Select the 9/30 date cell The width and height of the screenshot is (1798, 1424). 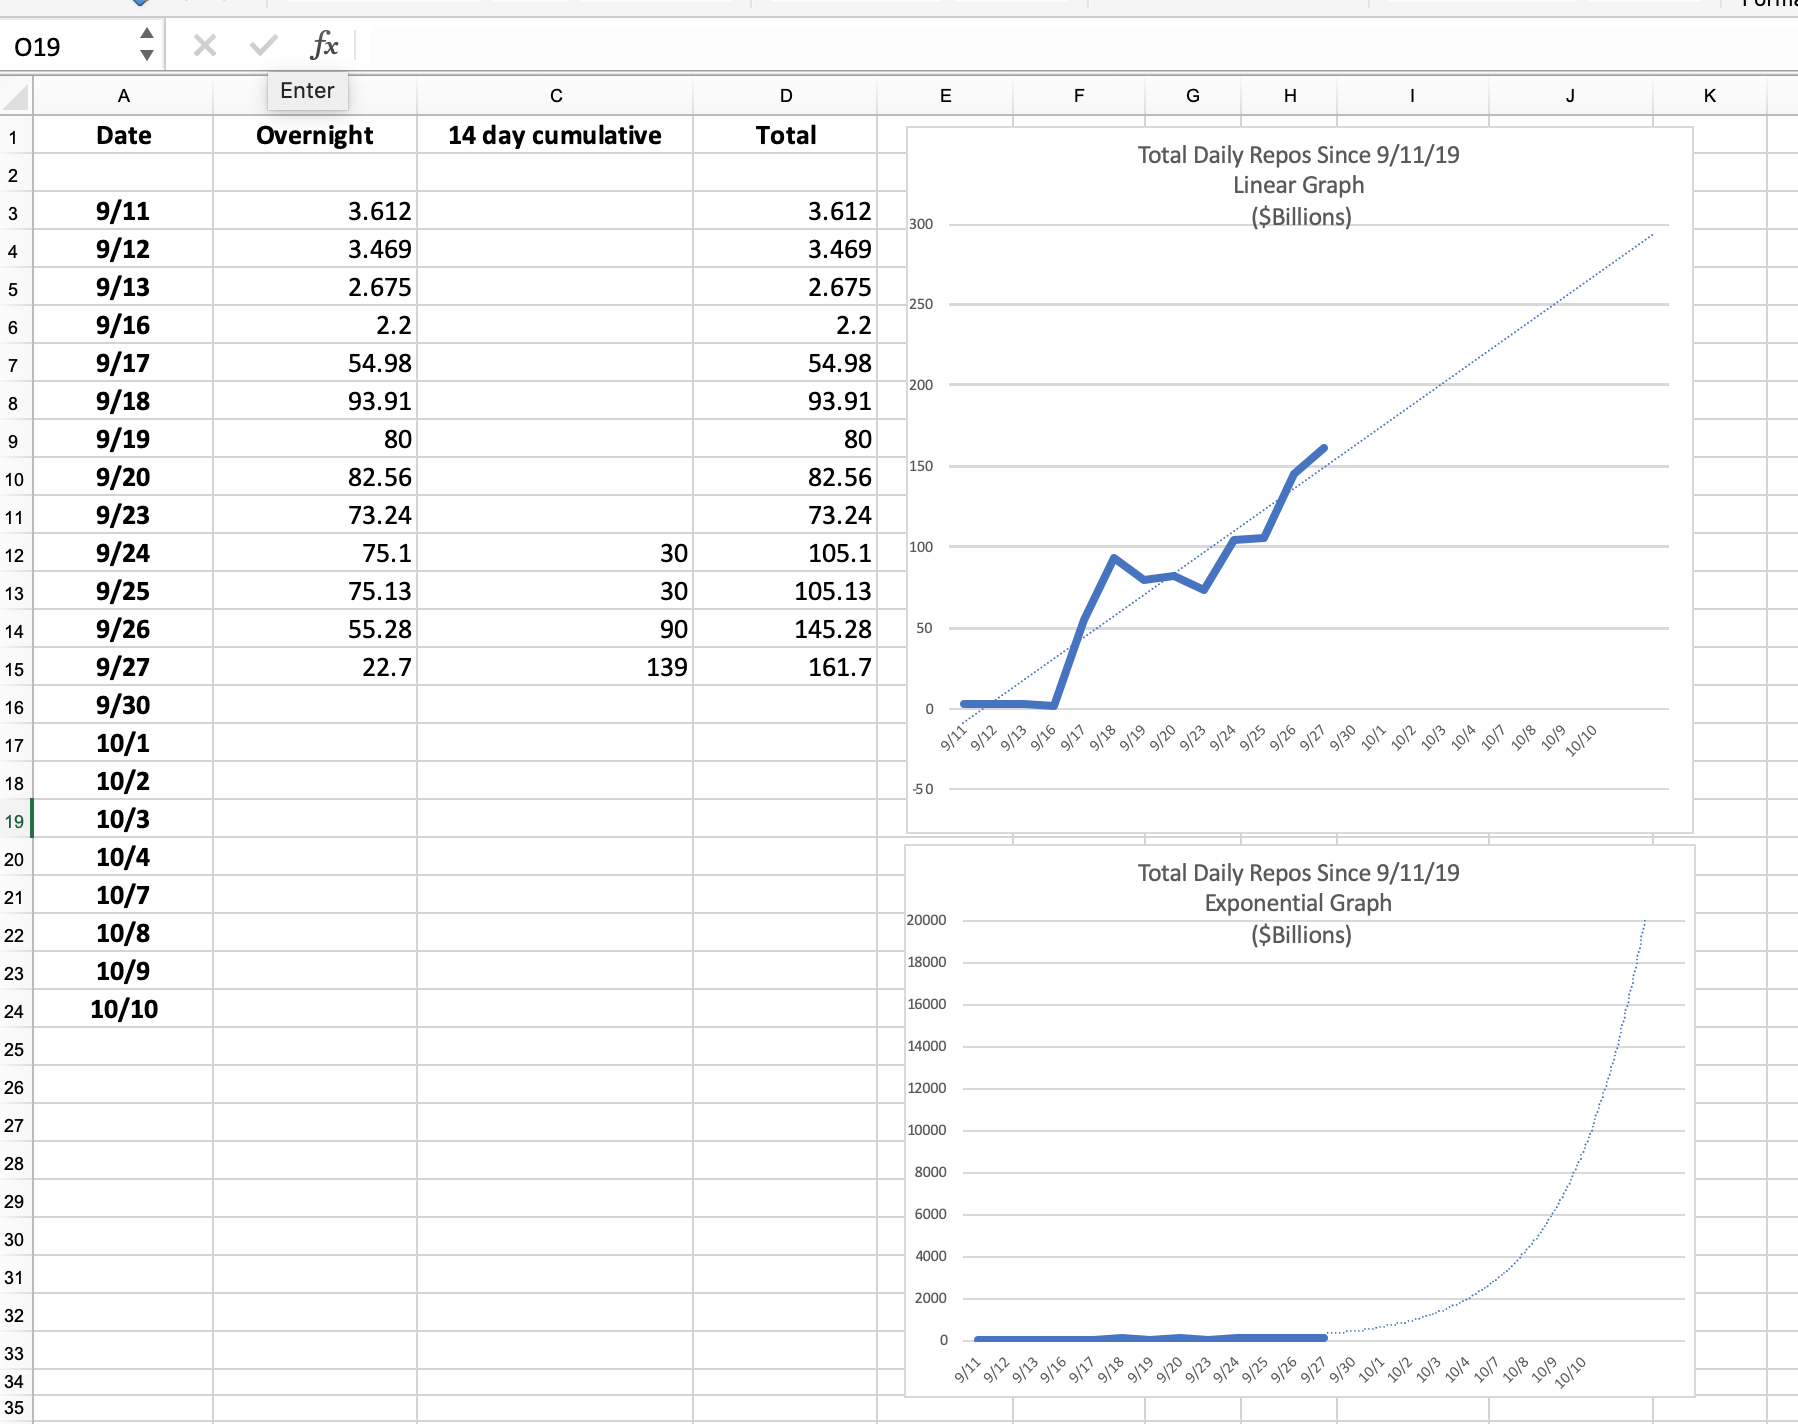(x=123, y=705)
